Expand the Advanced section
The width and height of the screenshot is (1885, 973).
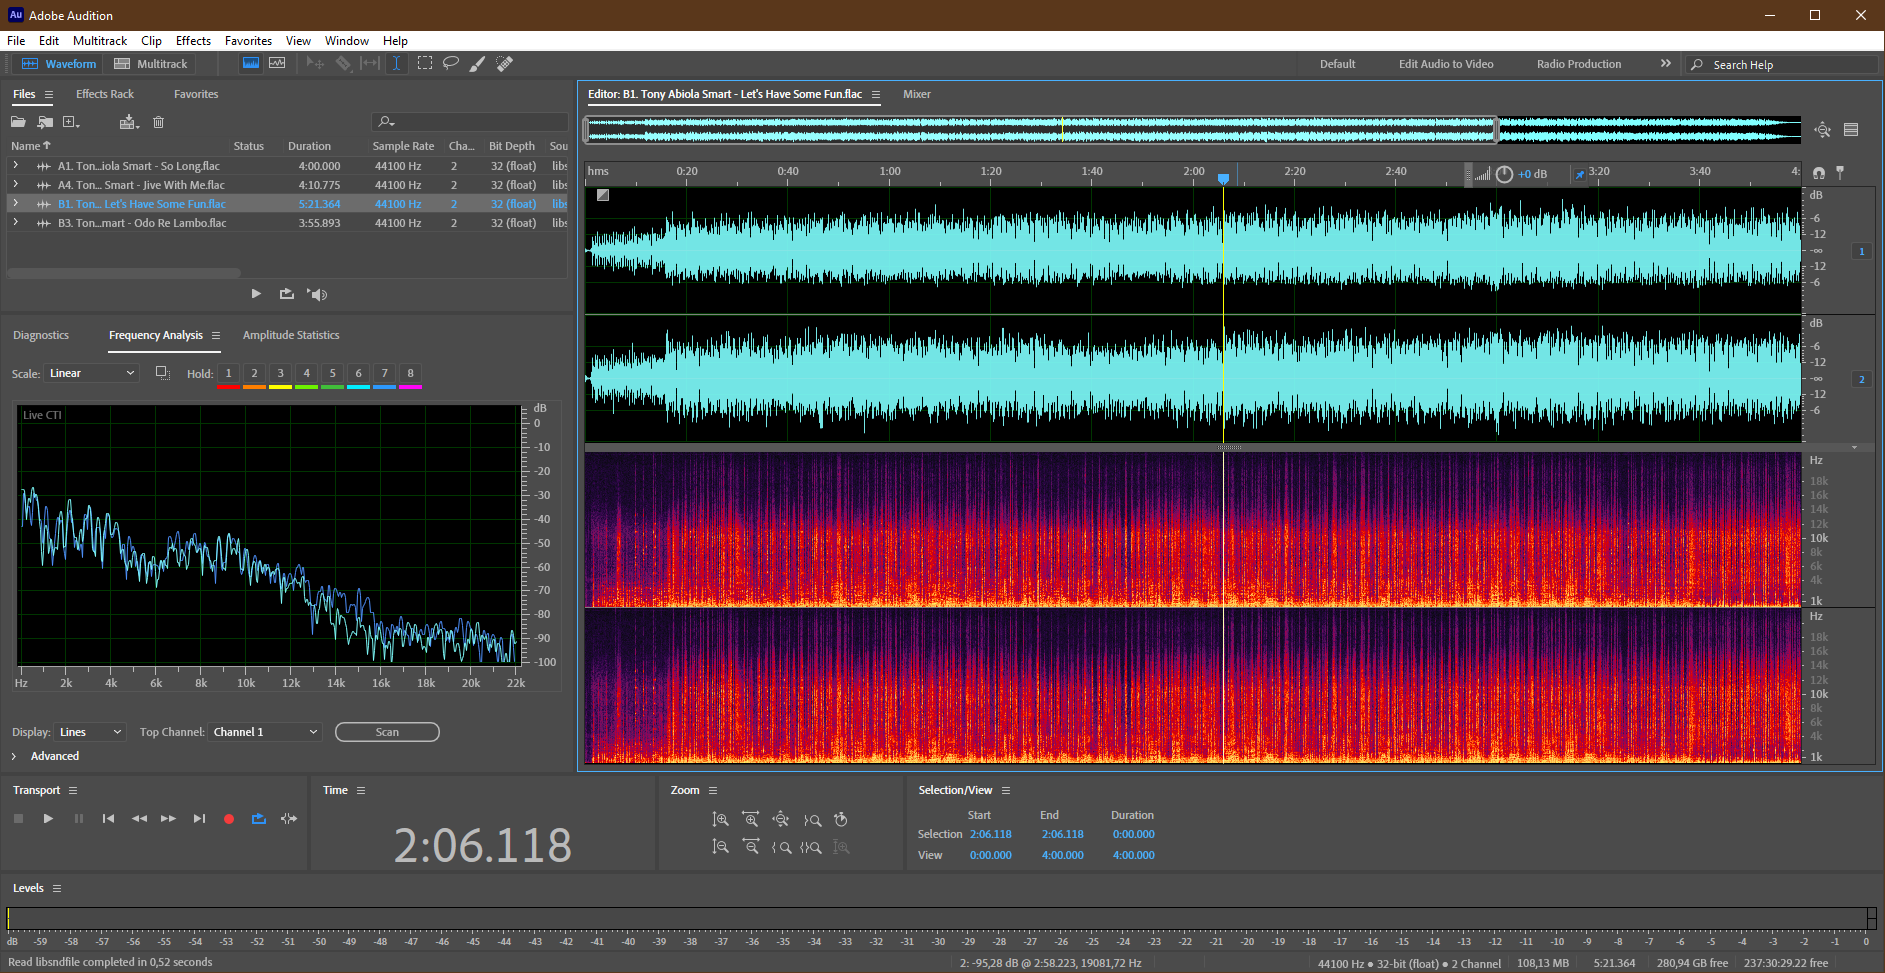tap(14, 756)
